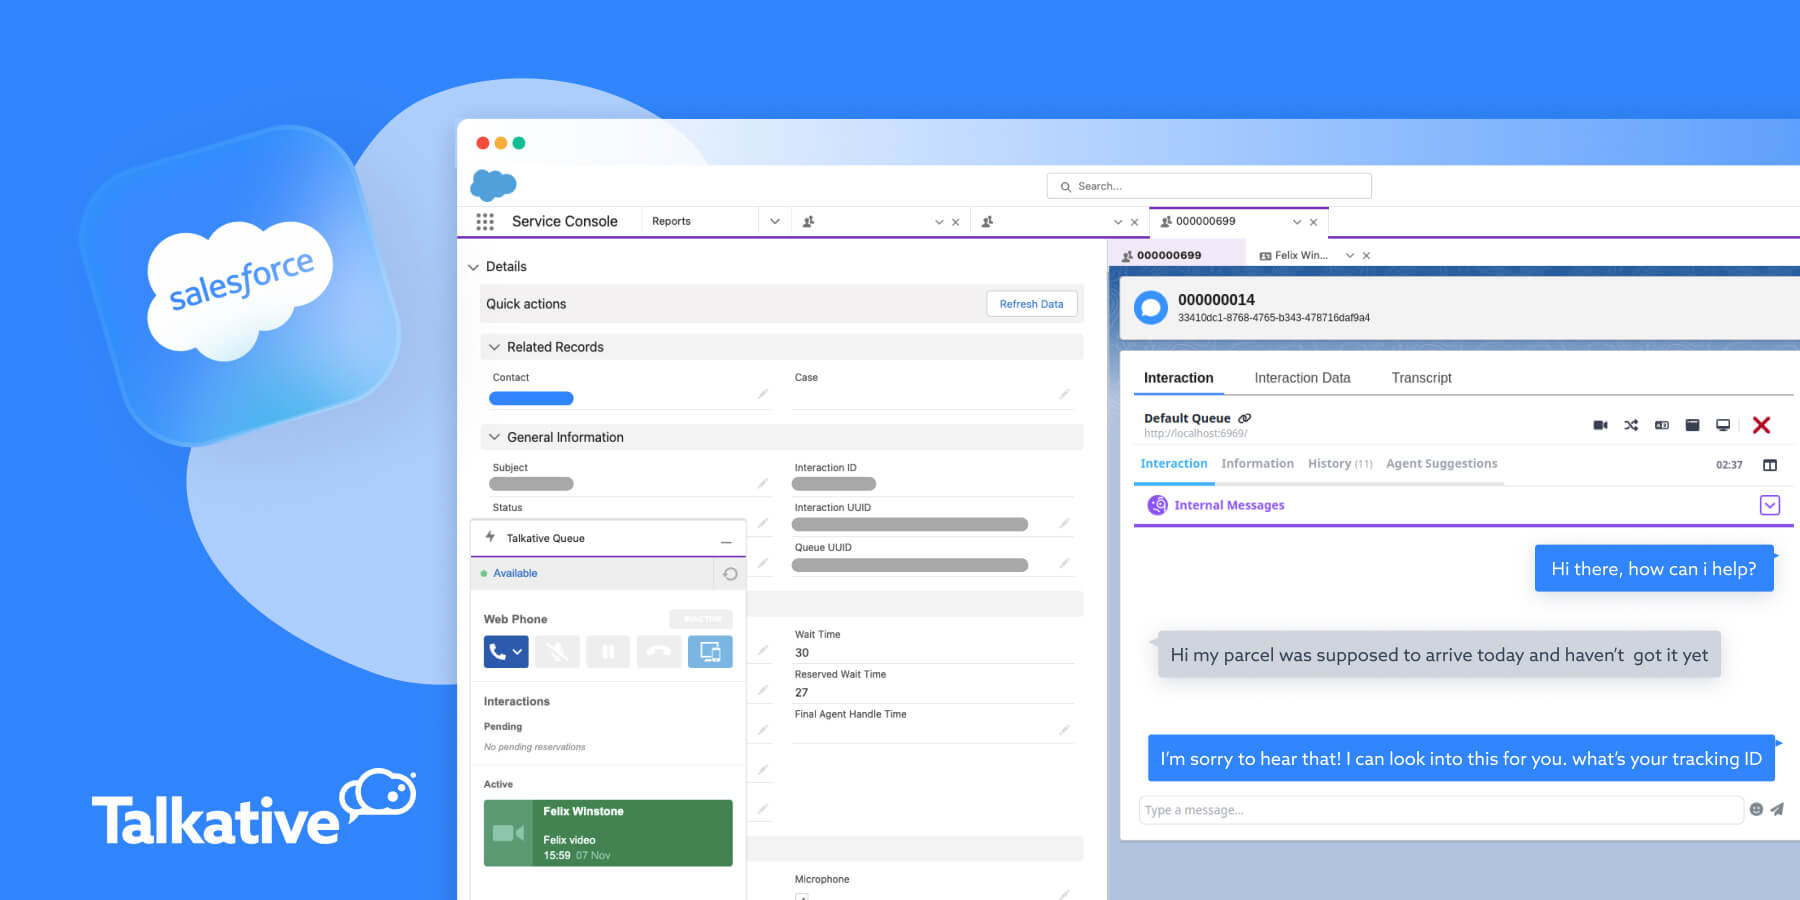This screenshot has width=1800, height=900.
Task: Toggle microphone mute in Web Phone controls
Action: pos(557,652)
